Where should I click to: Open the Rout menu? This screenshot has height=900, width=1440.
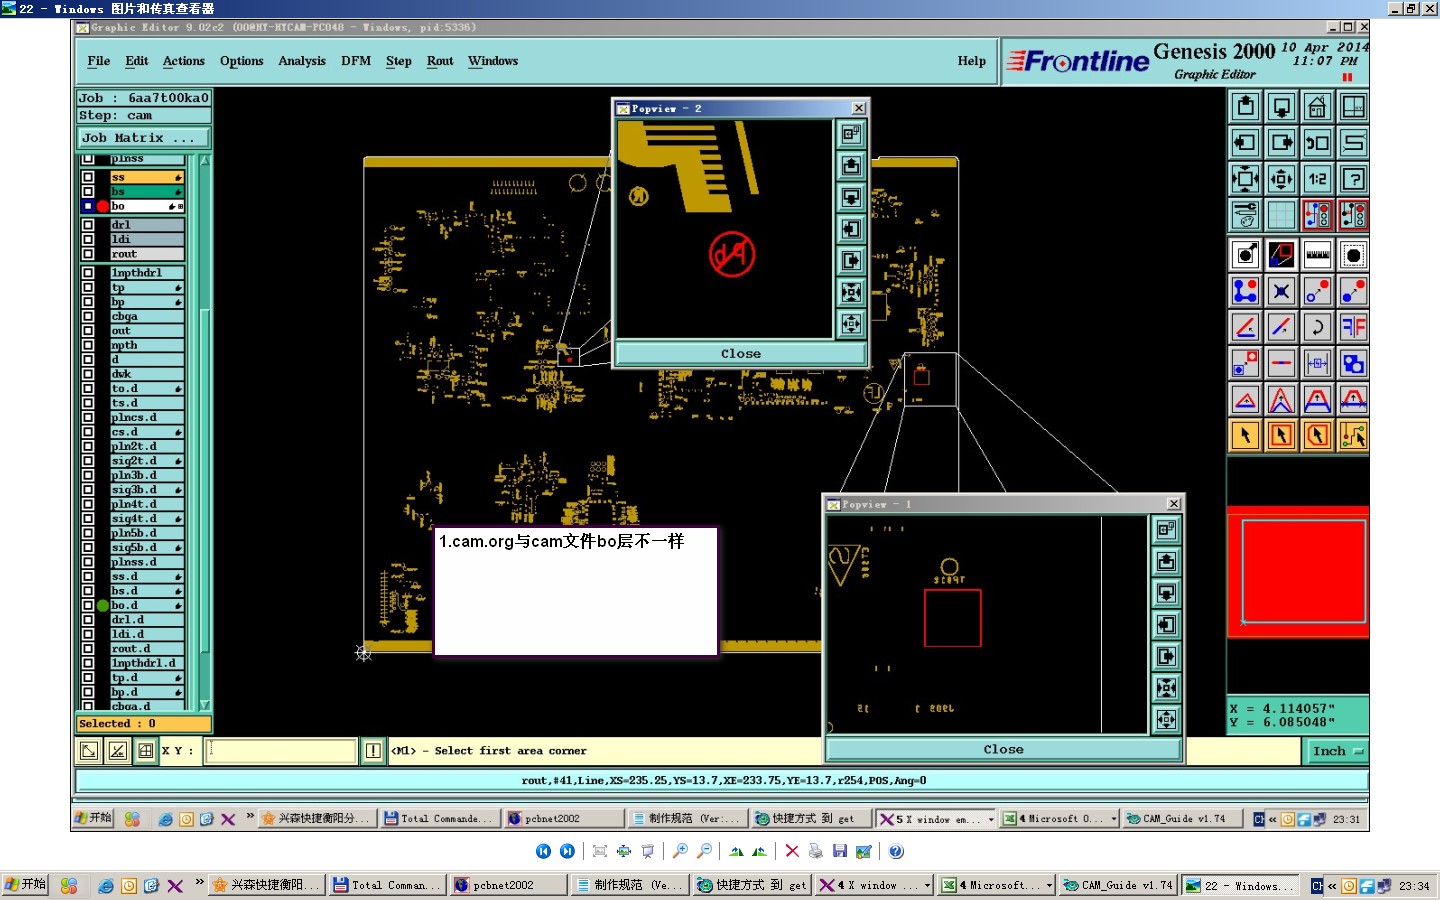440,61
